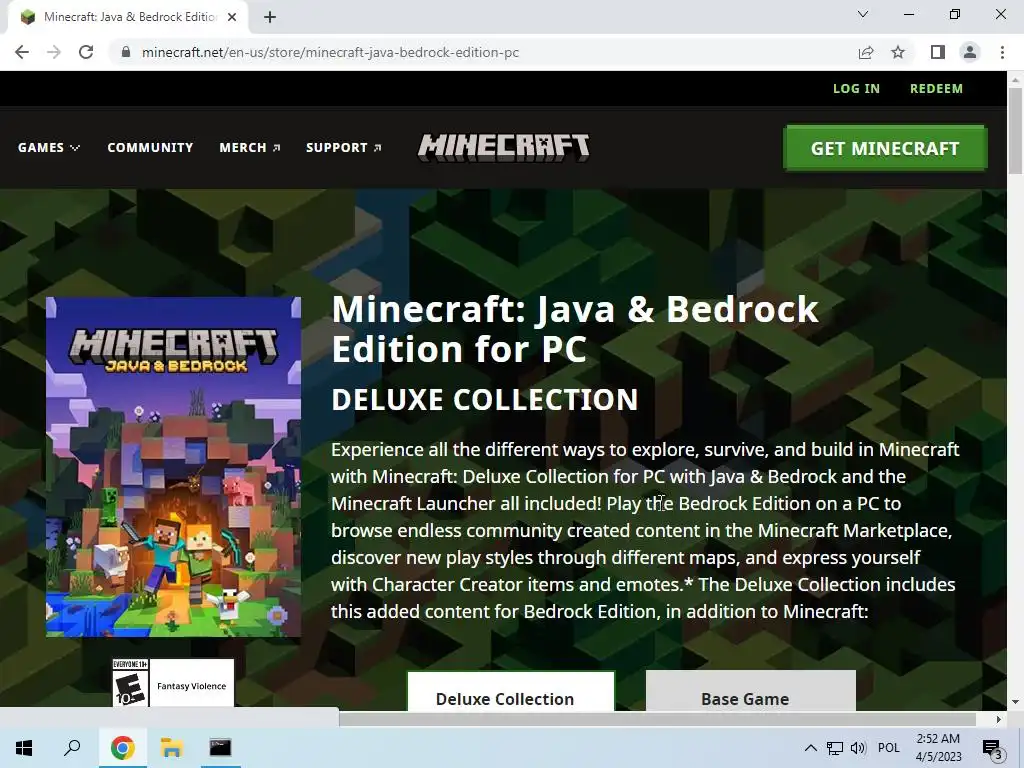This screenshot has width=1024, height=768.
Task: Show hidden system tray icons
Action: pyautogui.click(x=810, y=748)
